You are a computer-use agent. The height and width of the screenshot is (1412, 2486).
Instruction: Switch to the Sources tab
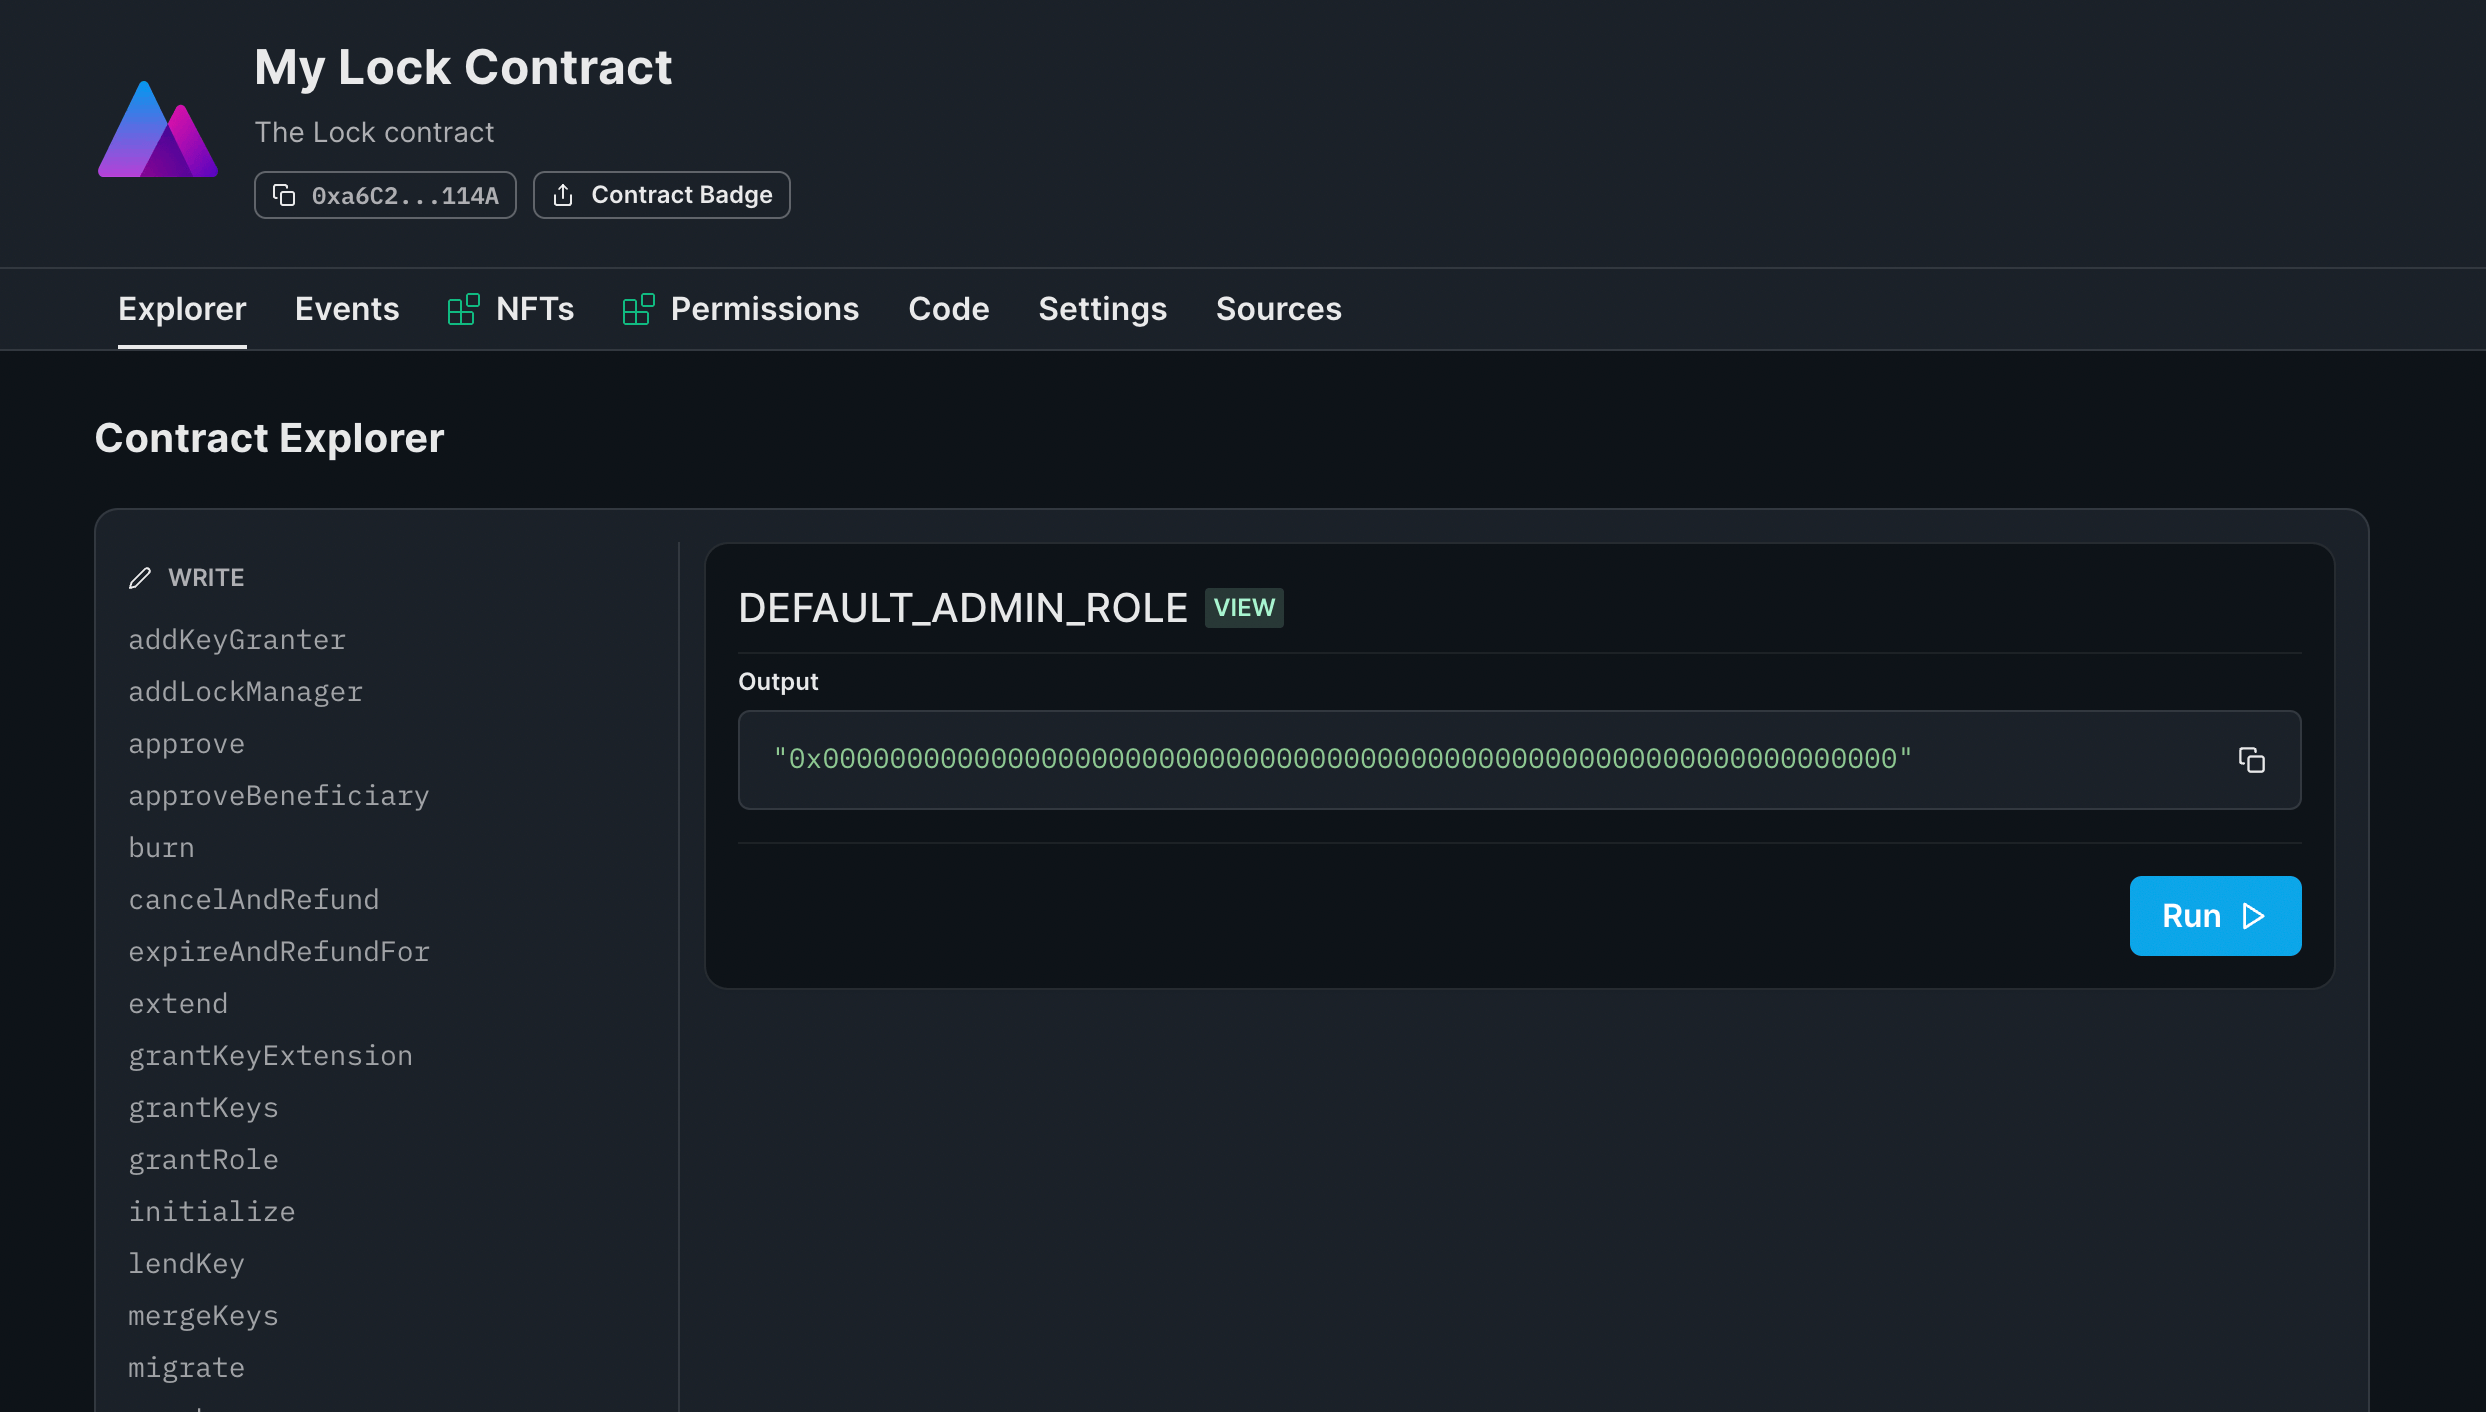click(1279, 309)
